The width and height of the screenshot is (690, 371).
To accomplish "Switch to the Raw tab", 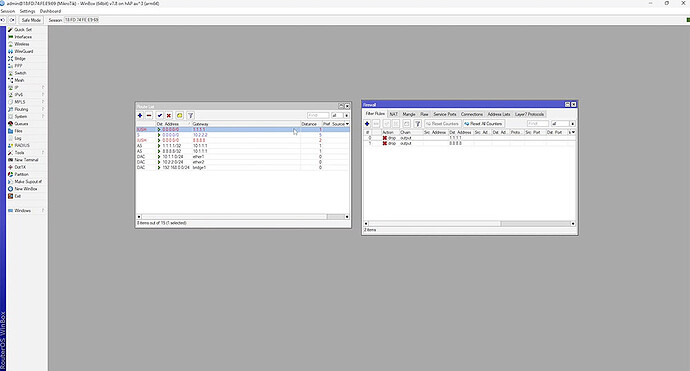I will pos(424,114).
